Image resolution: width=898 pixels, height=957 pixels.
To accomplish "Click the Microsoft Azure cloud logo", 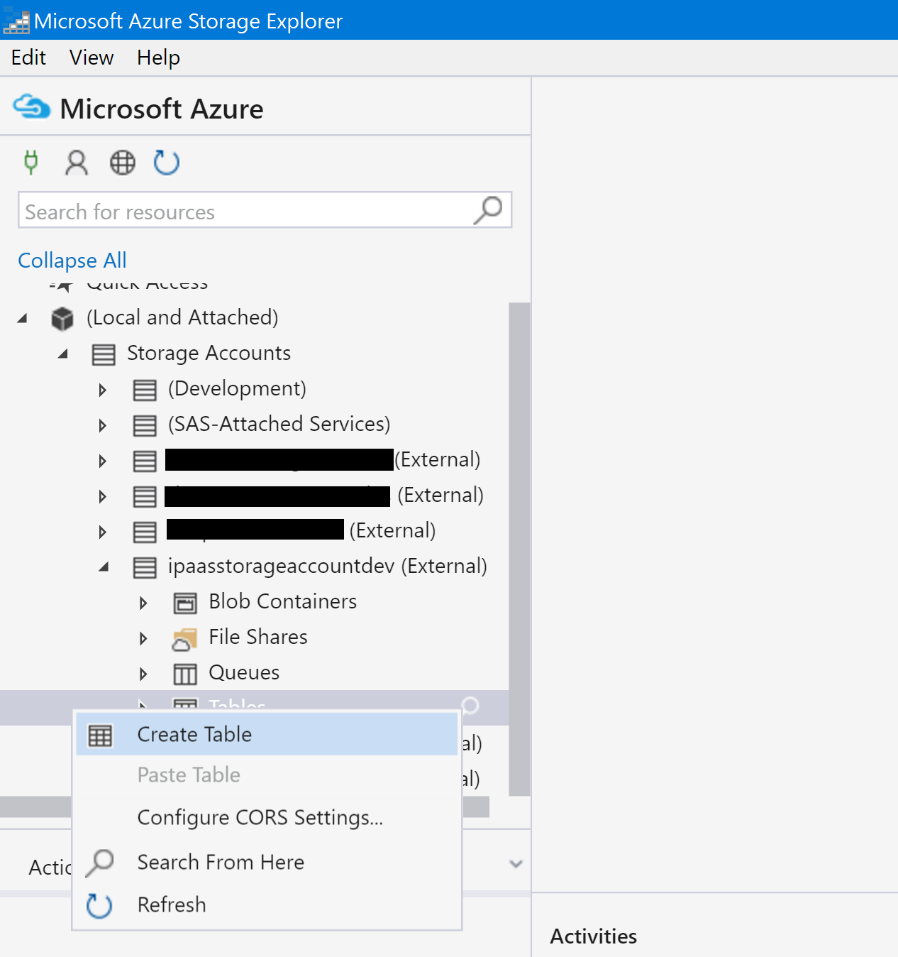I will coord(32,108).
